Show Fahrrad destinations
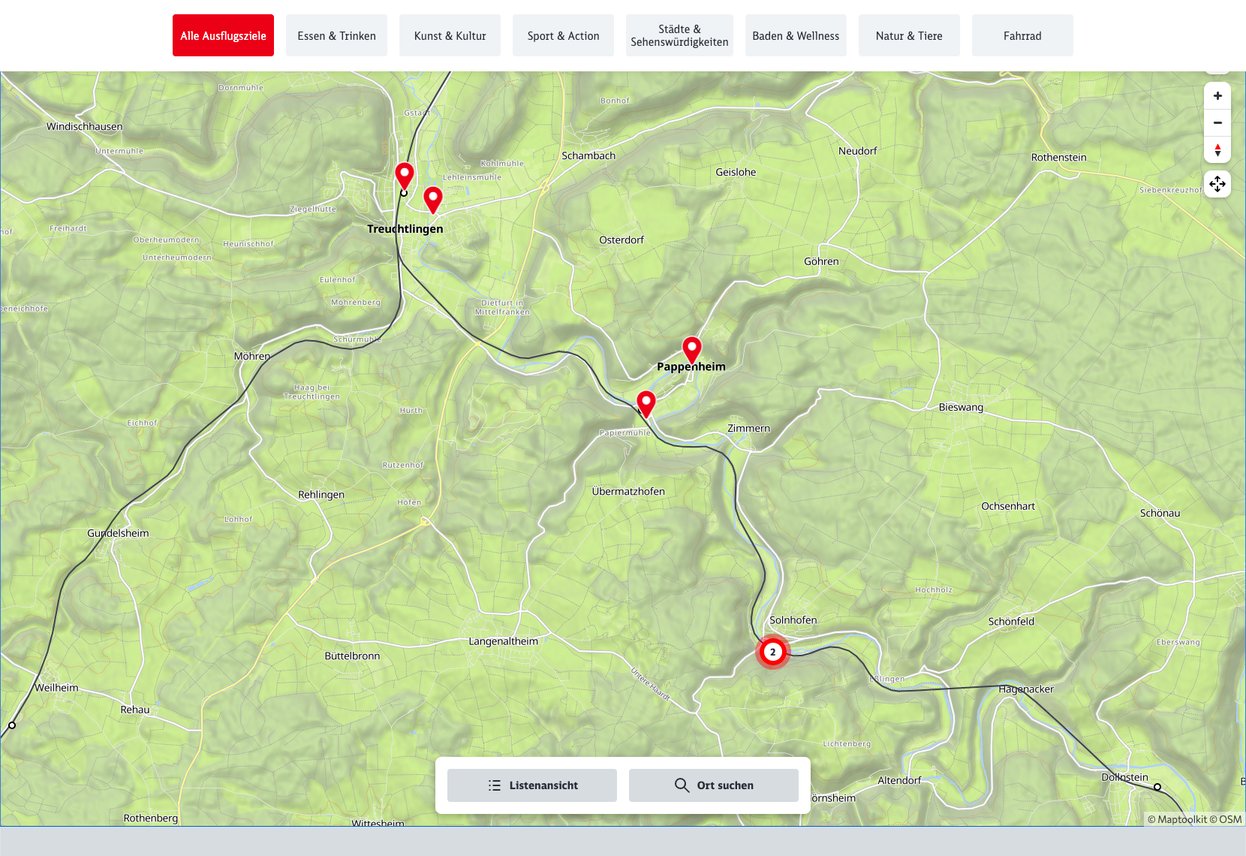Viewport: 1246px width, 856px height. pyautogui.click(x=1022, y=36)
